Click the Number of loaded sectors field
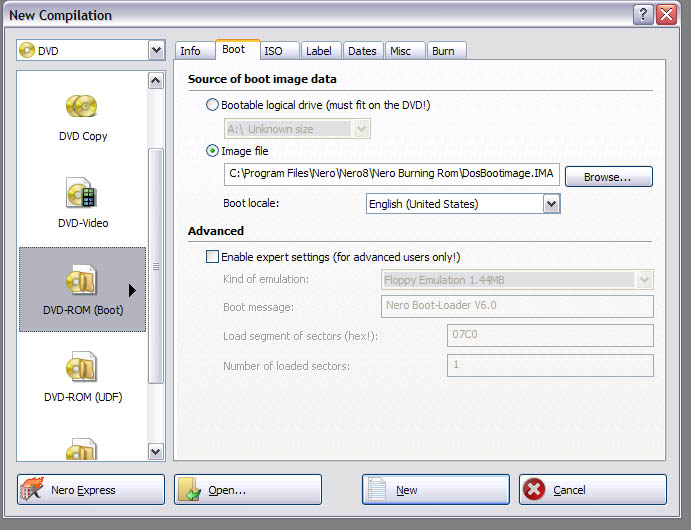 pos(550,365)
